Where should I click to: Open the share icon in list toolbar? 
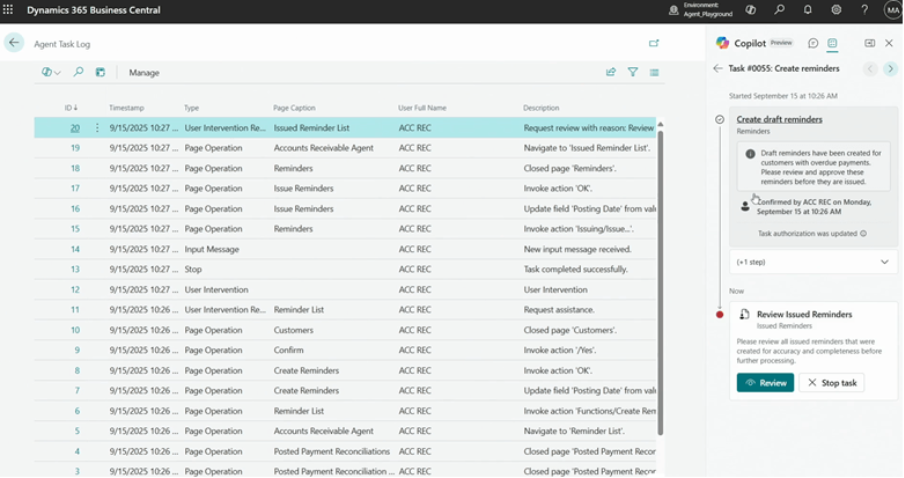(x=611, y=72)
